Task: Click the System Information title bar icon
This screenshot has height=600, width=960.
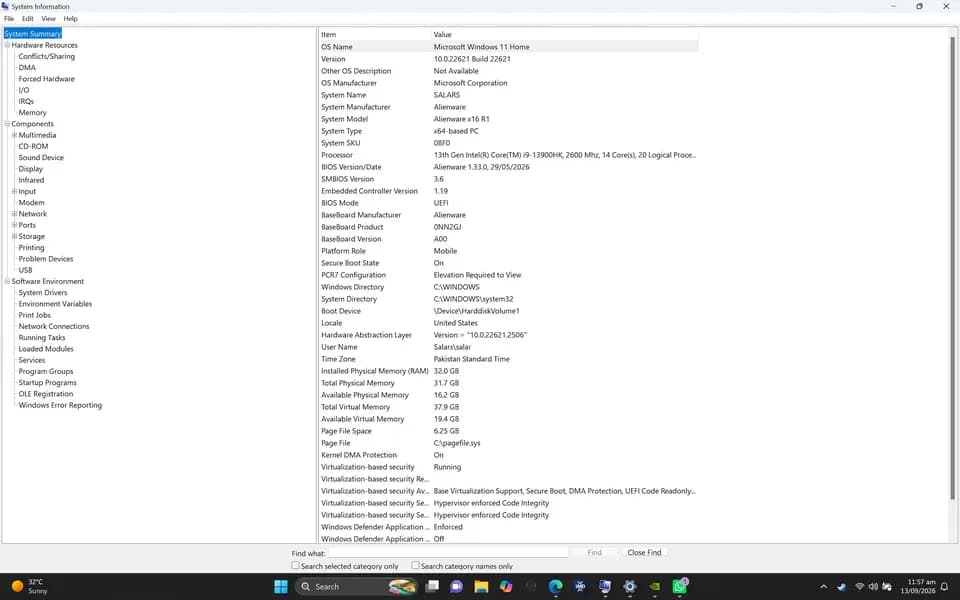Action: pyautogui.click(x=6, y=6)
